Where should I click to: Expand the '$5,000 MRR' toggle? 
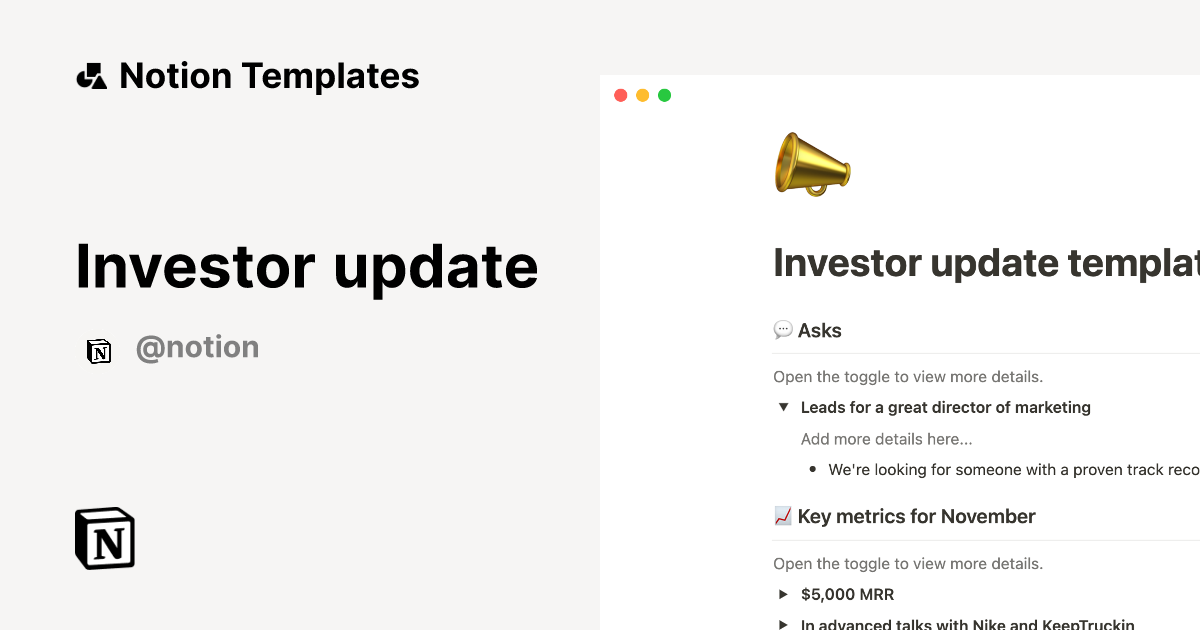784,594
